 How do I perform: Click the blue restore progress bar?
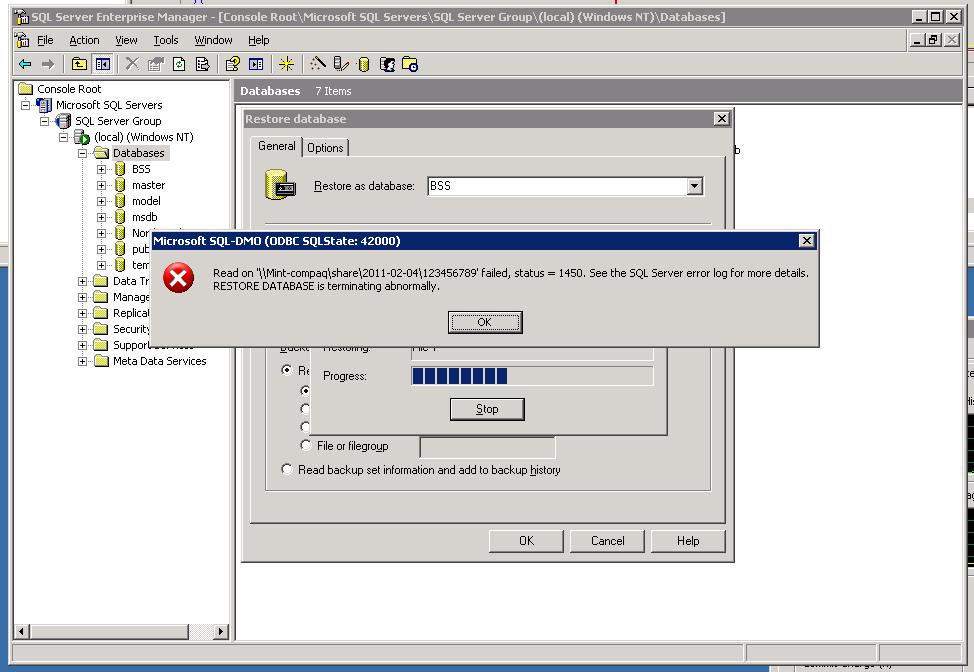[460, 376]
